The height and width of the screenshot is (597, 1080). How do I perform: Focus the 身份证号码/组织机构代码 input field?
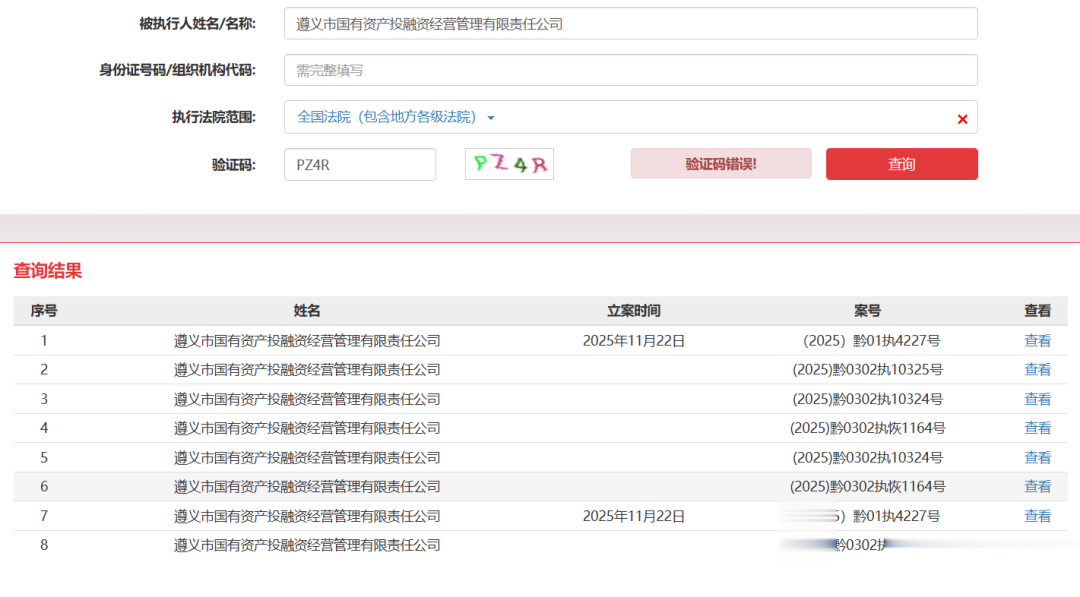(x=630, y=70)
